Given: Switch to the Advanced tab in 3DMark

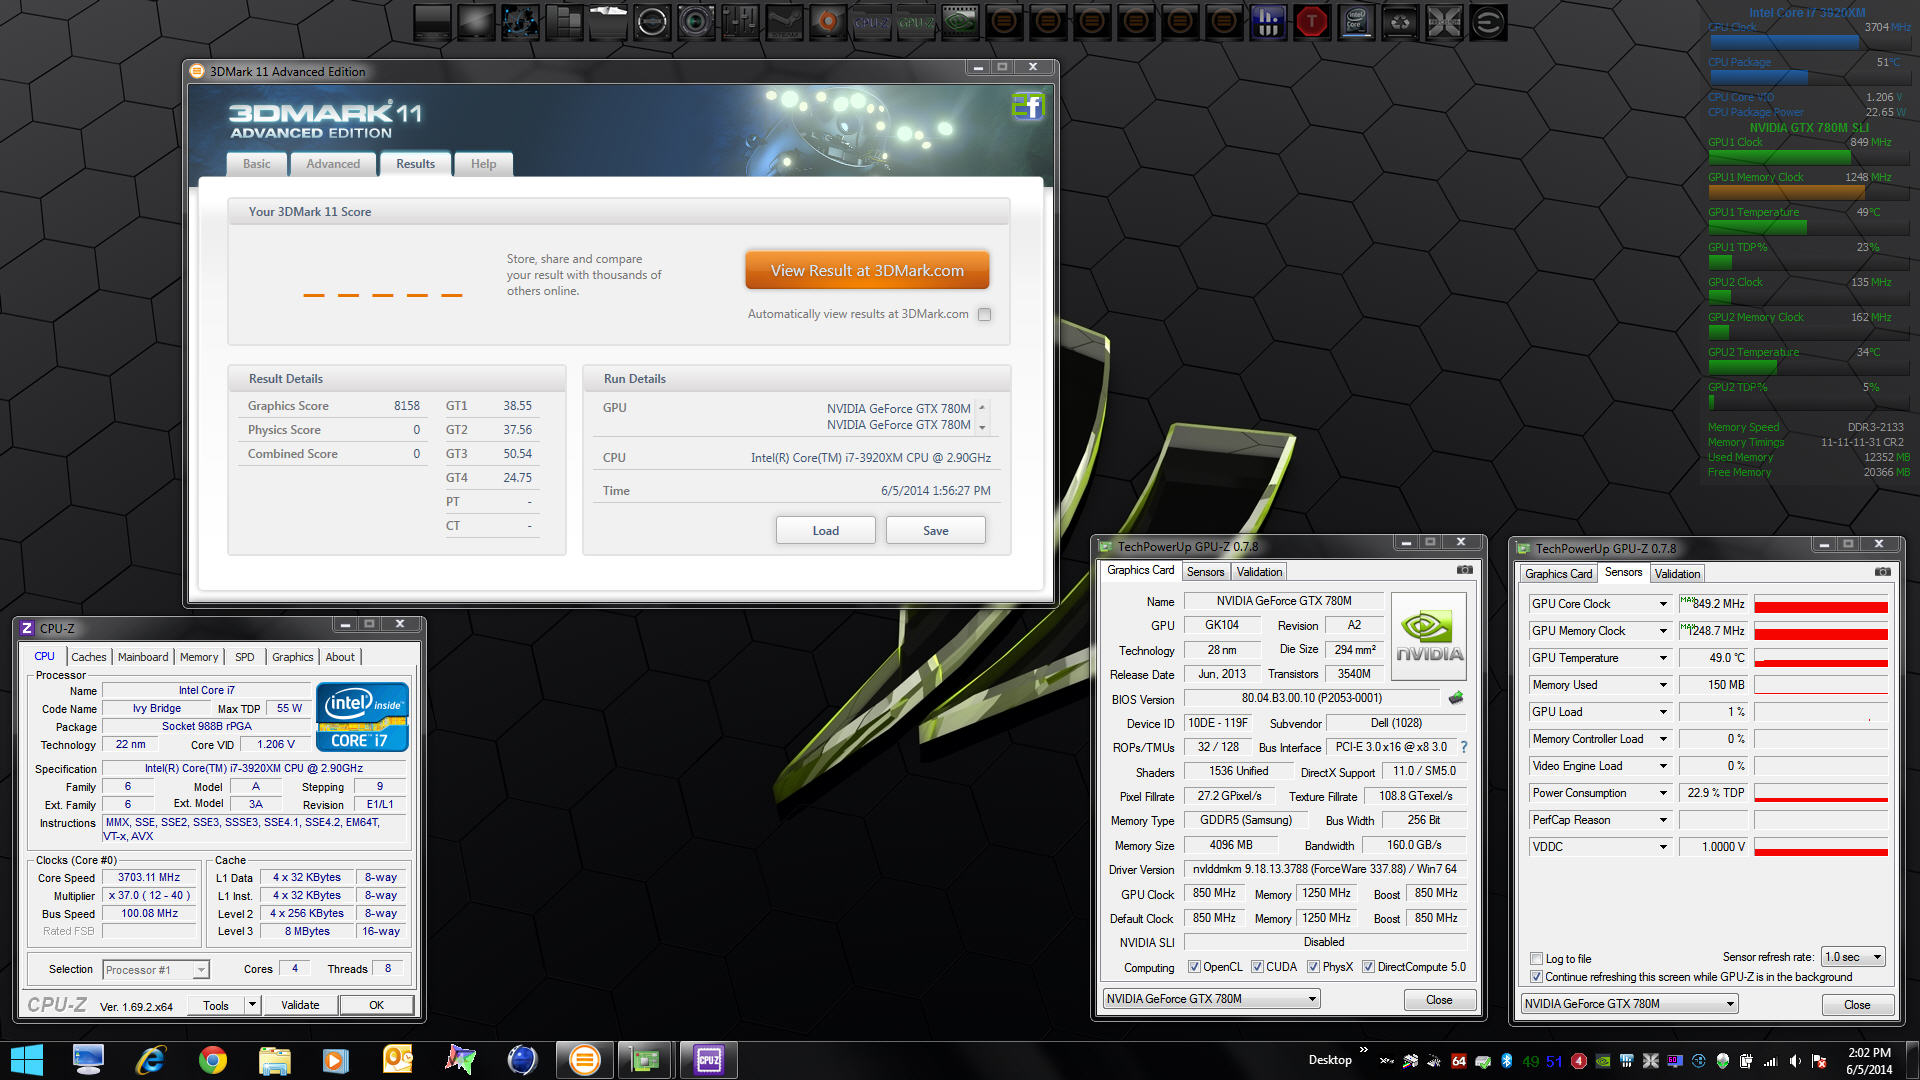Looking at the screenshot, I should click(333, 164).
